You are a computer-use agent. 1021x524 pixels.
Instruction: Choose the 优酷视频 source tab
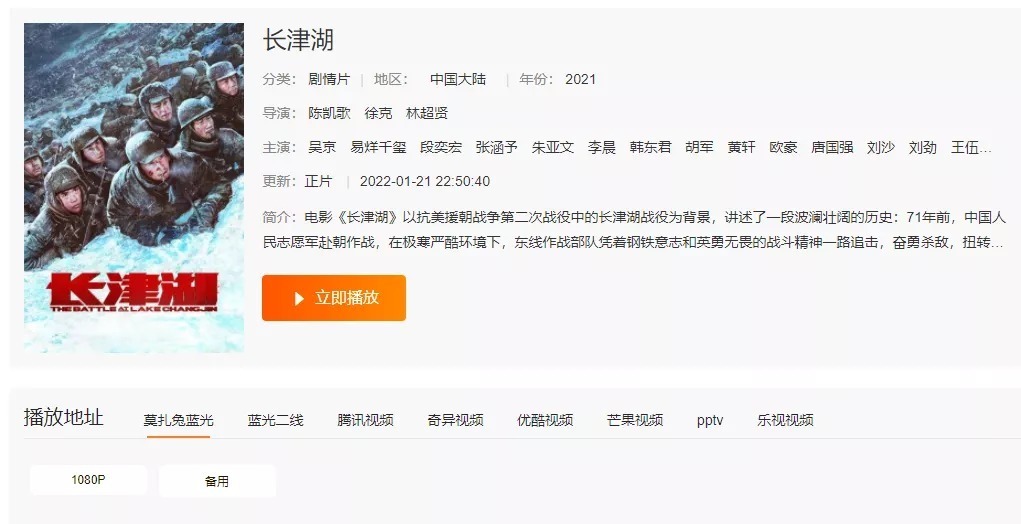[545, 421]
